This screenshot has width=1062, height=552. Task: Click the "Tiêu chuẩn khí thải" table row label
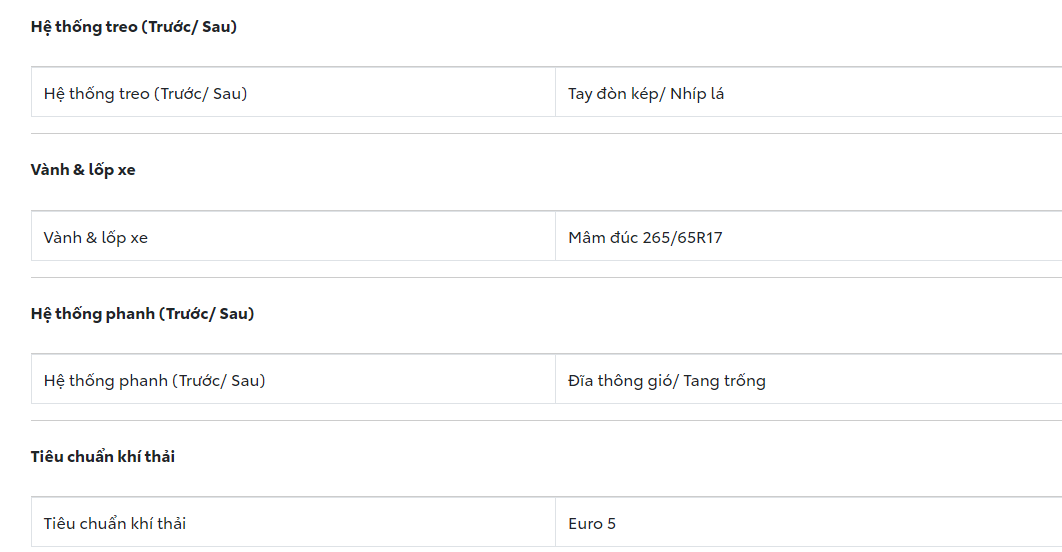pyautogui.click(x=115, y=524)
